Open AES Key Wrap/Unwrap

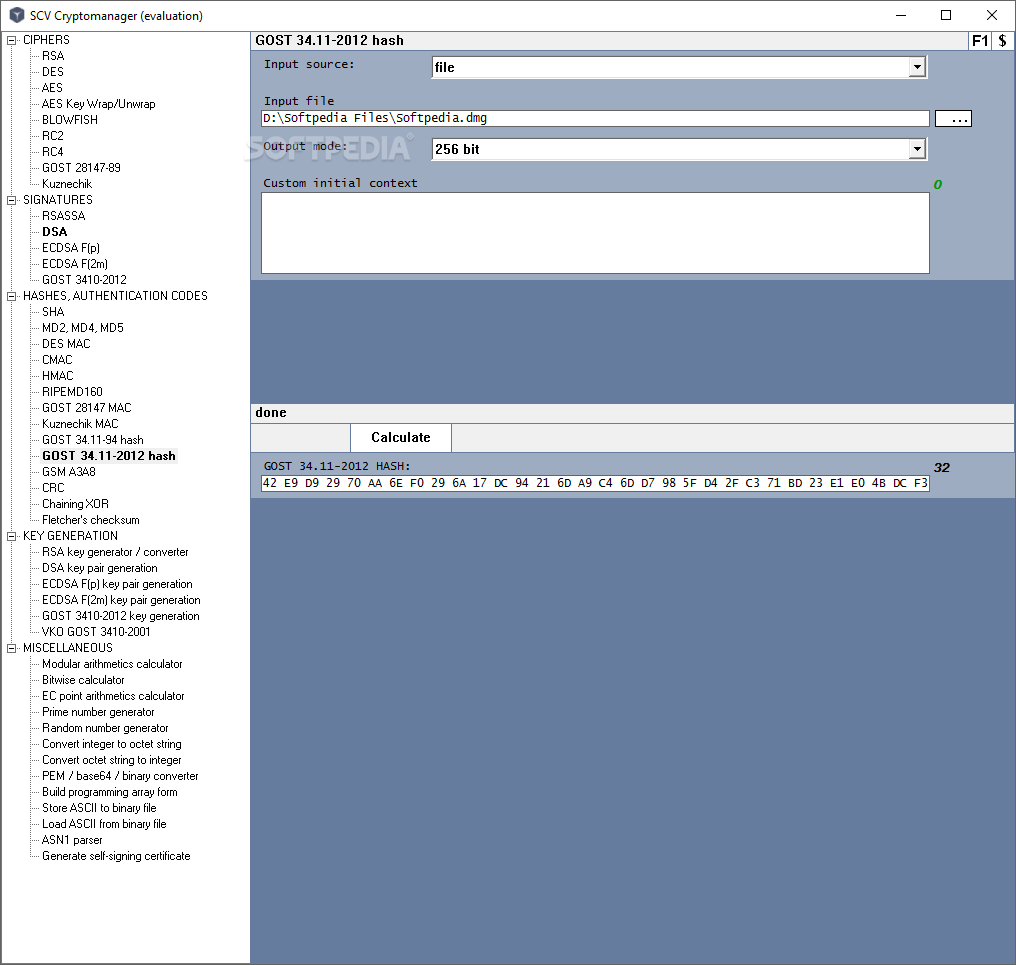click(98, 104)
